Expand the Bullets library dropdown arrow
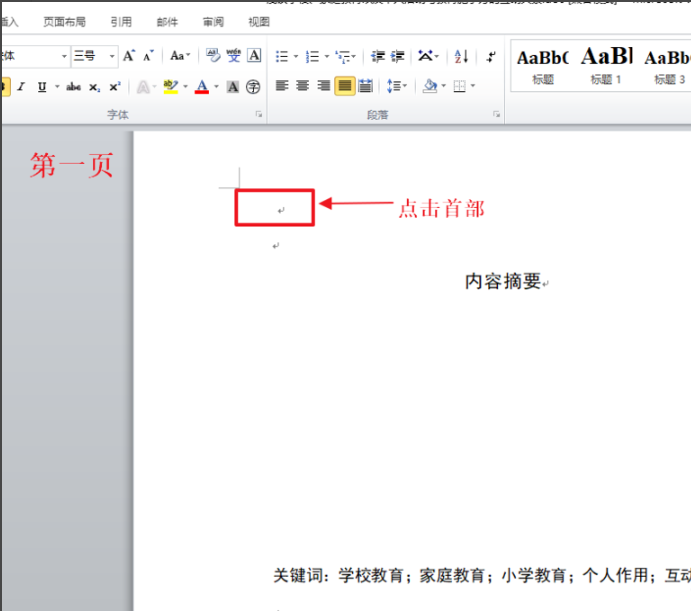Viewport: 691px width, 611px height. [296, 56]
